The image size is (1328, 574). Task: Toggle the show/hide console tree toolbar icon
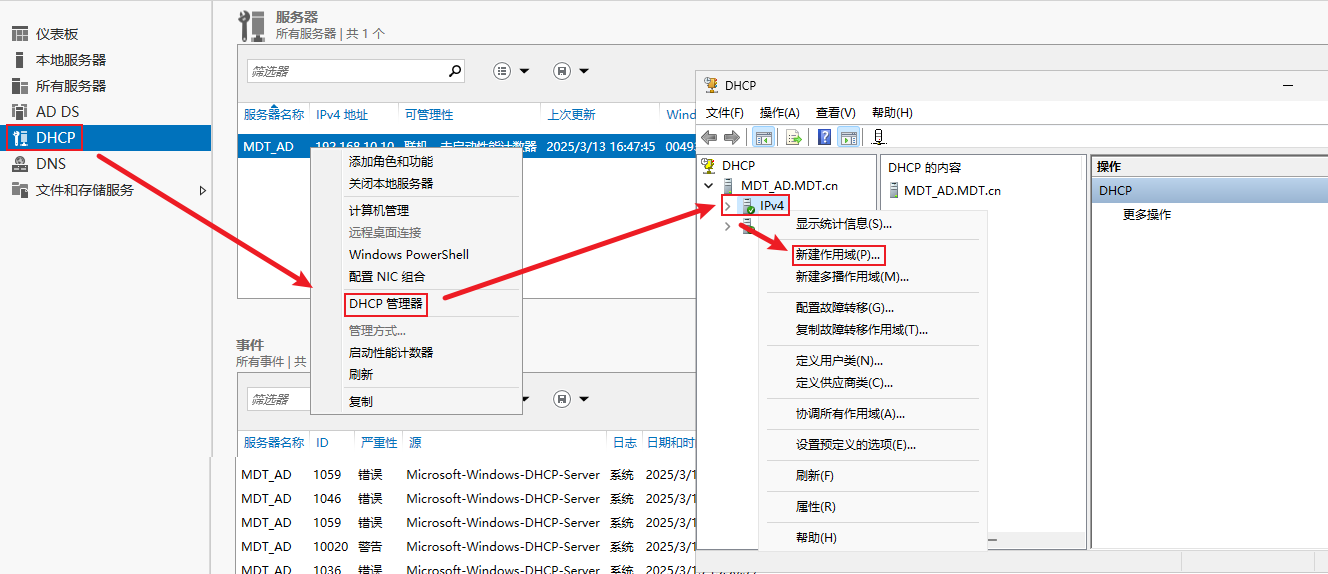[x=764, y=137]
